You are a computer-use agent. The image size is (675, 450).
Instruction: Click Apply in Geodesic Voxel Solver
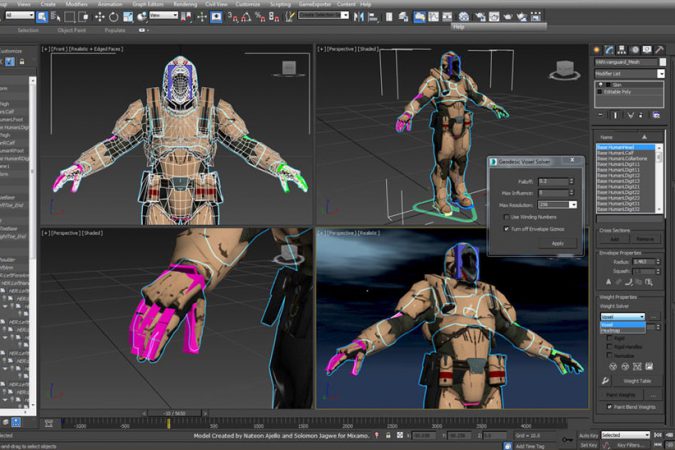[x=558, y=243]
